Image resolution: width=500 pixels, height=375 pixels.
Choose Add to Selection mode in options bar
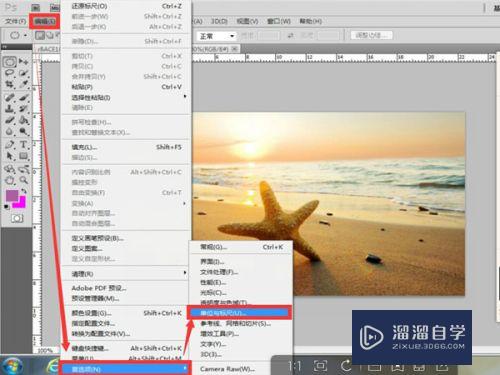point(50,35)
